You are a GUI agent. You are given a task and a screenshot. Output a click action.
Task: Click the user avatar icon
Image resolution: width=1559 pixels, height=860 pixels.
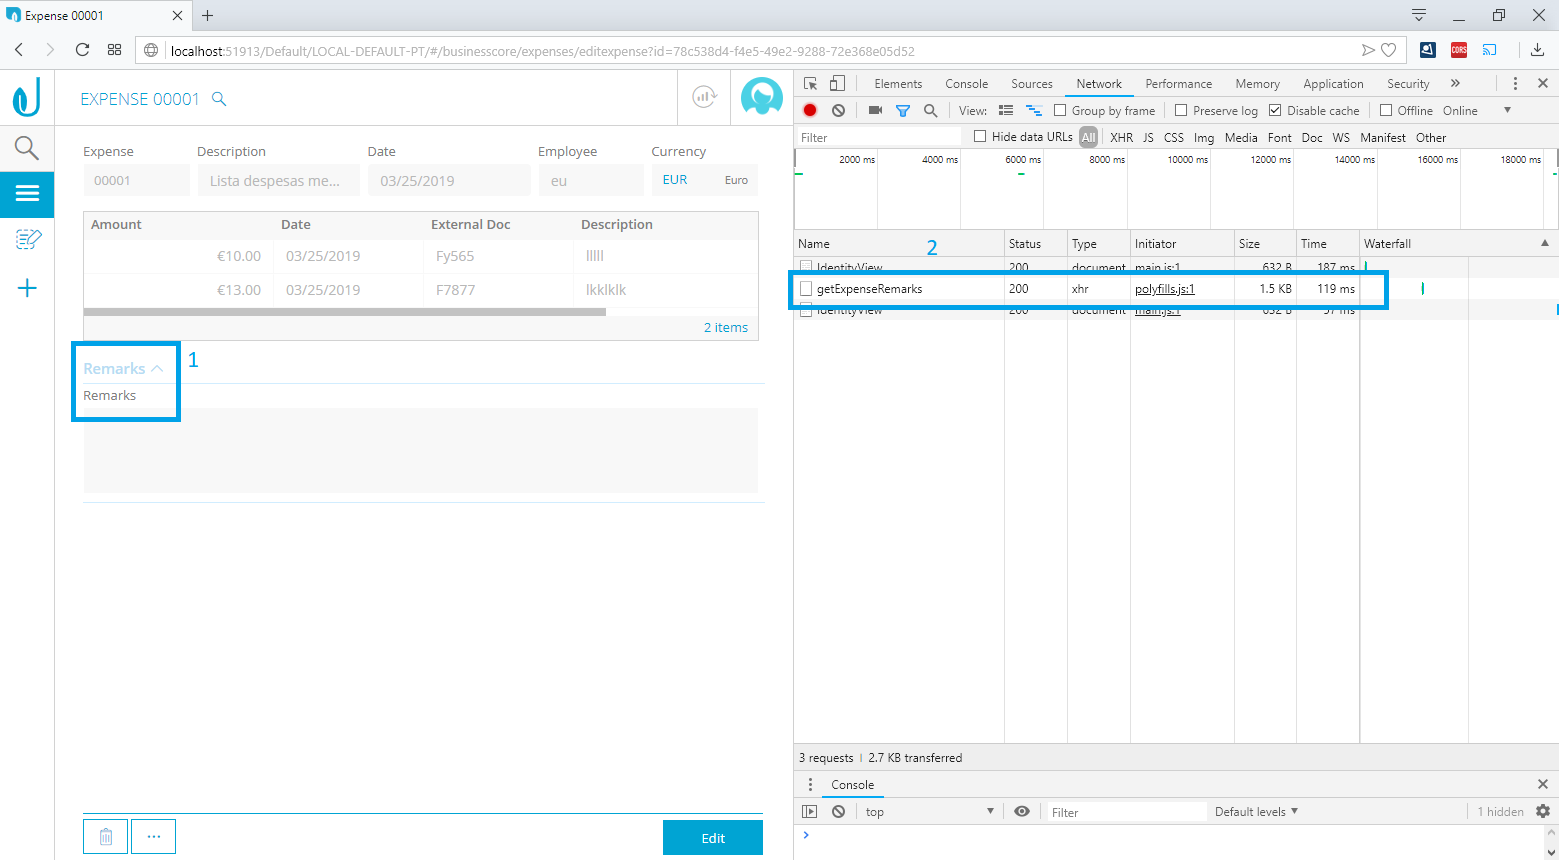point(762,97)
